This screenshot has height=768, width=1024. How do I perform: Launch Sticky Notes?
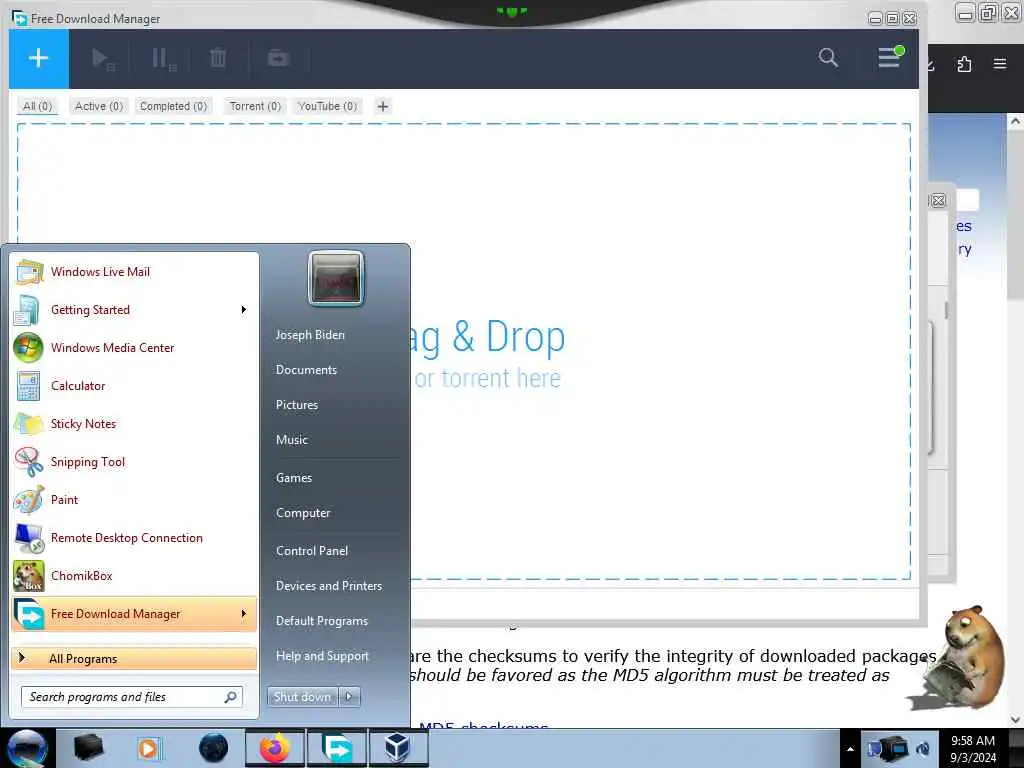[x=134, y=424]
